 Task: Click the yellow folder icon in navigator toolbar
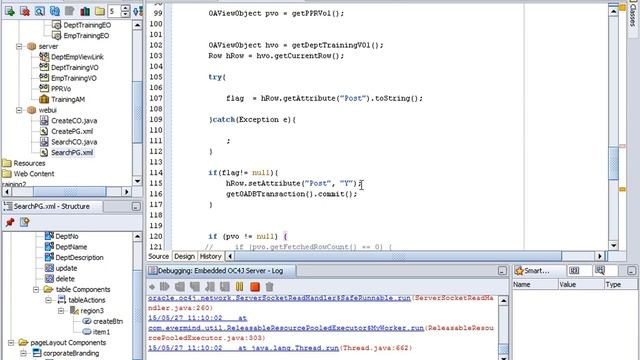tap(100, 11)
